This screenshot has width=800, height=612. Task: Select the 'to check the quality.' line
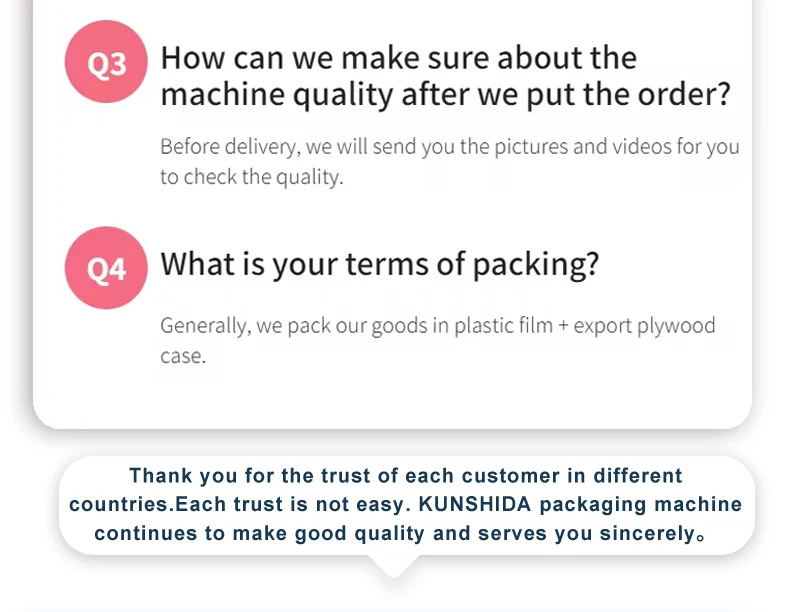(251, 177)
